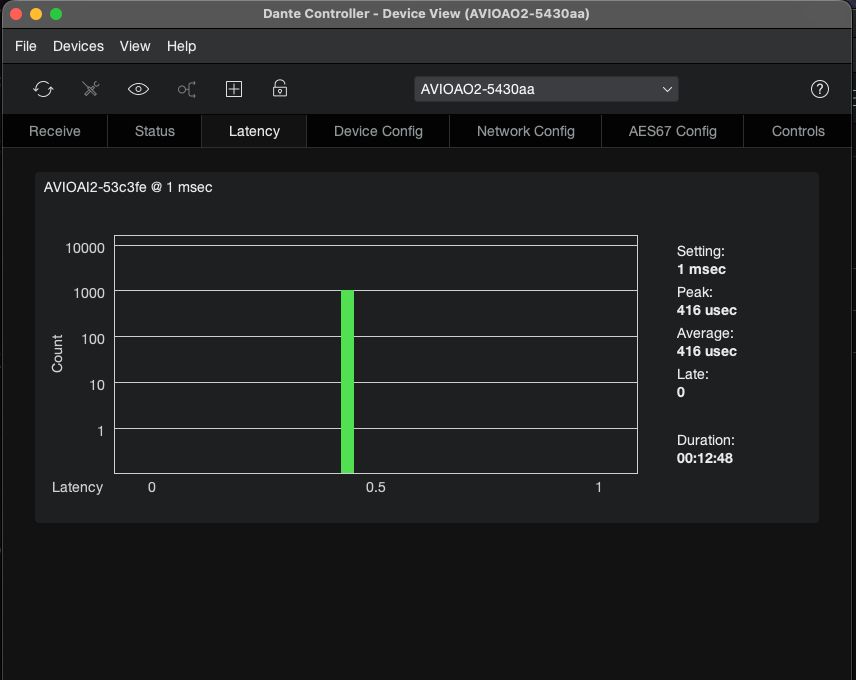Click the plus square web config icon
This screenshot has width=856, height=680.
[234, 89]
